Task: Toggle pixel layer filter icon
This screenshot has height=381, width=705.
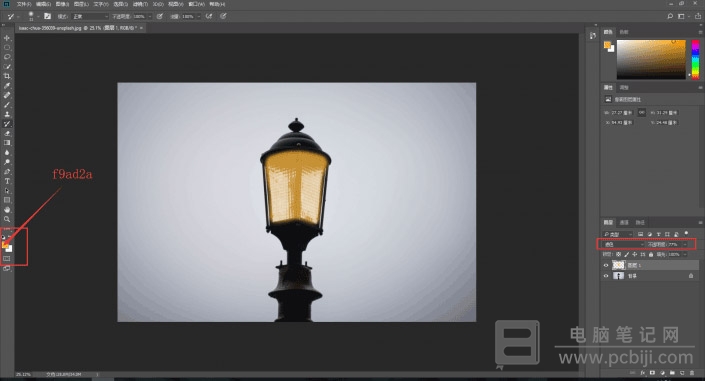Action: pos(641,234)
